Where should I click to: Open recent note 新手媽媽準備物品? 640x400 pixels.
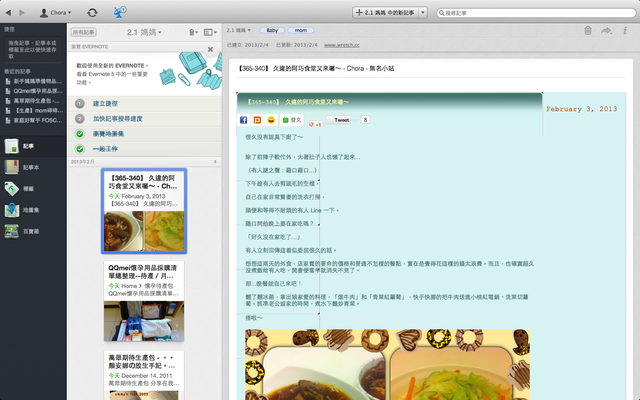click(x=34, y=81)
